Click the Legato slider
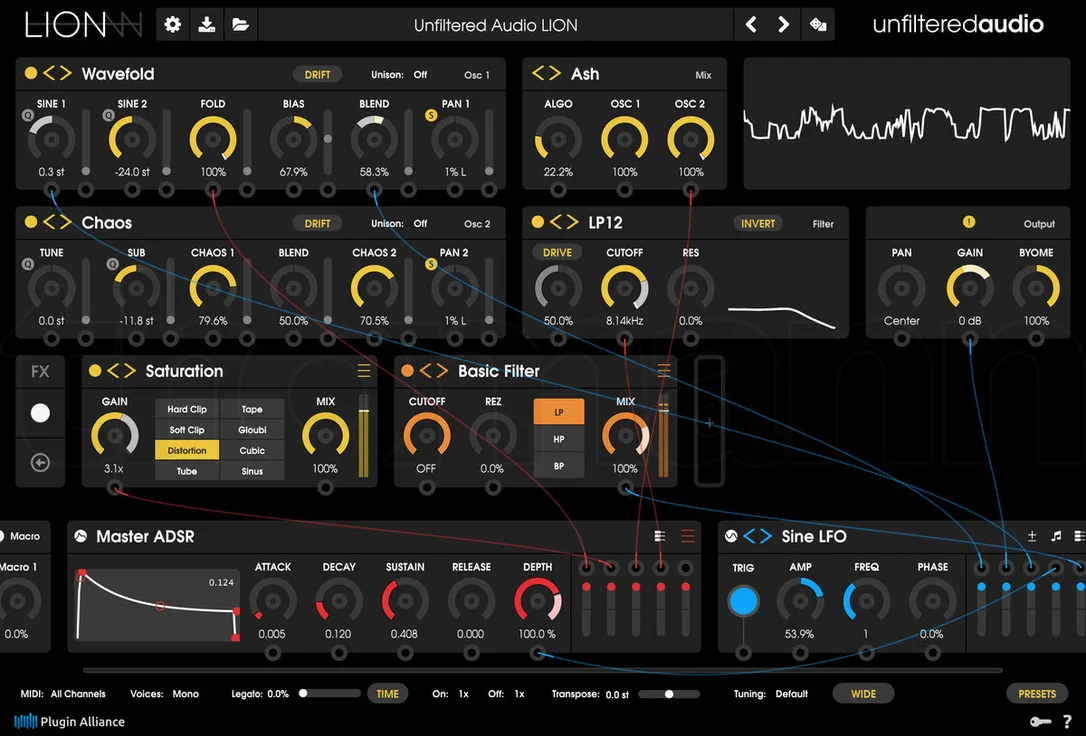The height and width of the screenshot is (736, 1086). point(330,693)
